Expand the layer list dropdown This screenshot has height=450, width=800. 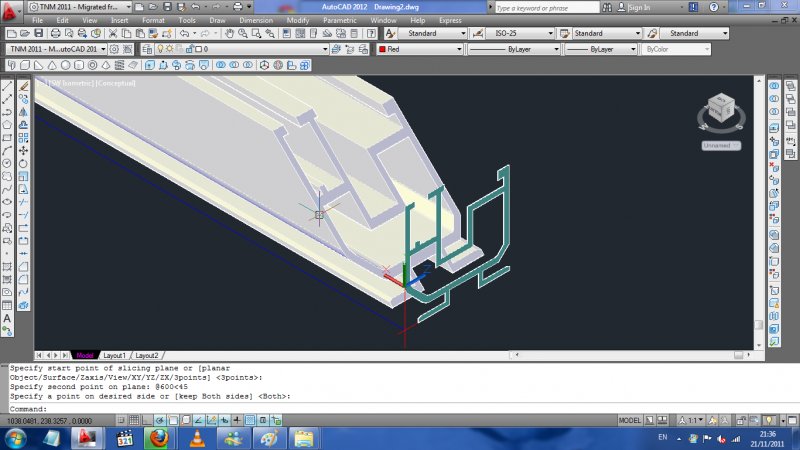[x=265, y=48]
